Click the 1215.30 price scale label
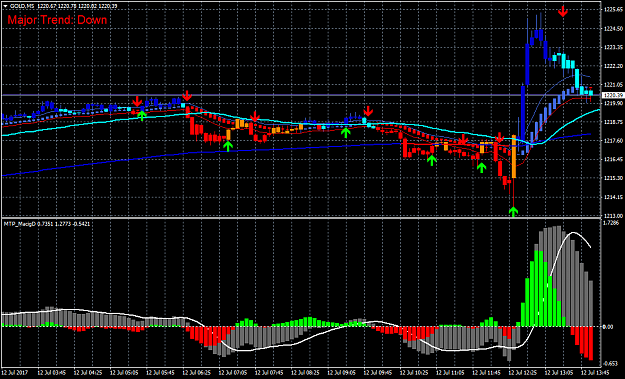Viewport: 625px width, 379px height. point(613,178)
